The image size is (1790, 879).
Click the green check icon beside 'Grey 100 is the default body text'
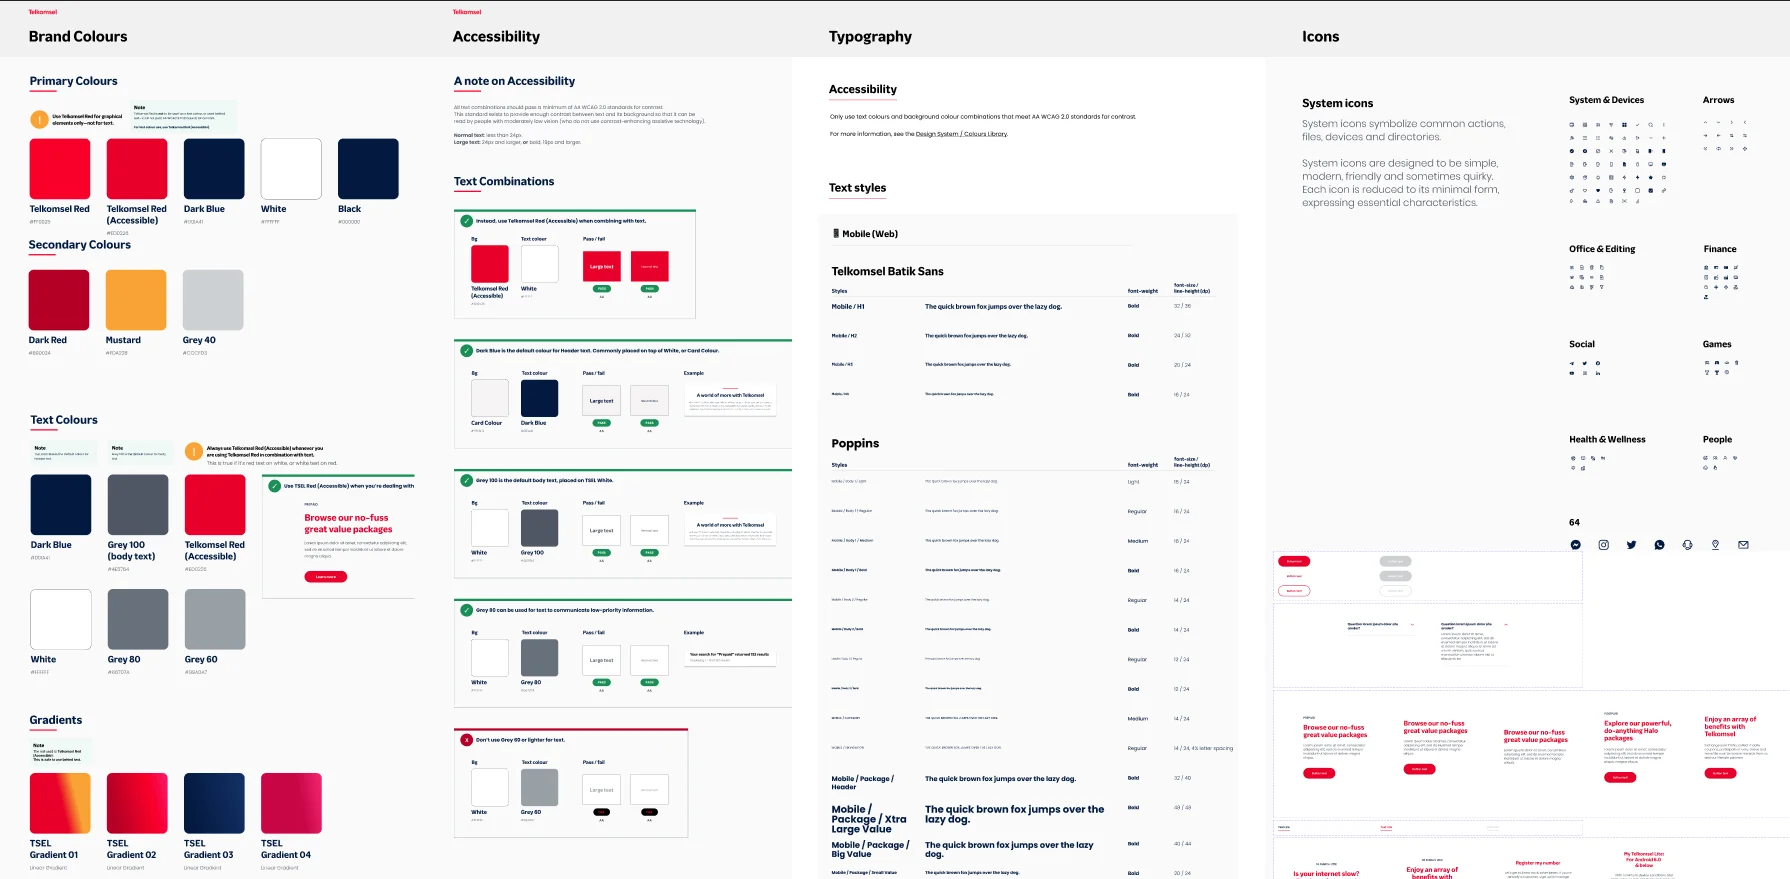(467, 480)
